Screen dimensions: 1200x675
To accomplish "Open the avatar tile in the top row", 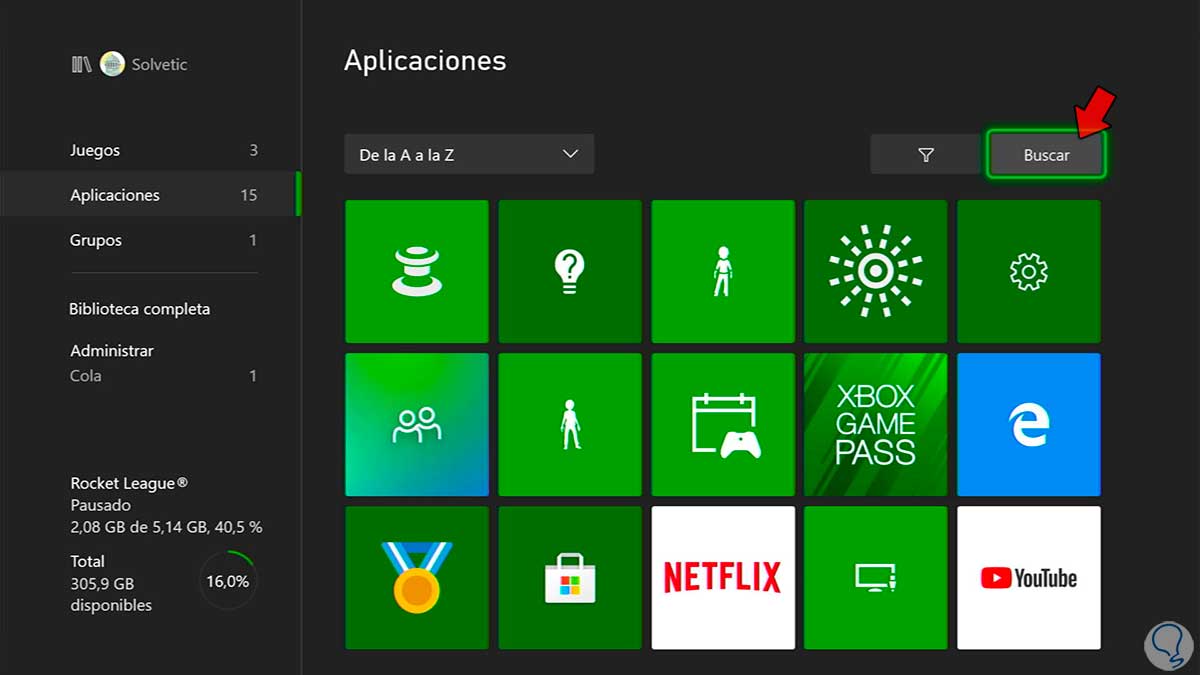I will click(723, 272).
